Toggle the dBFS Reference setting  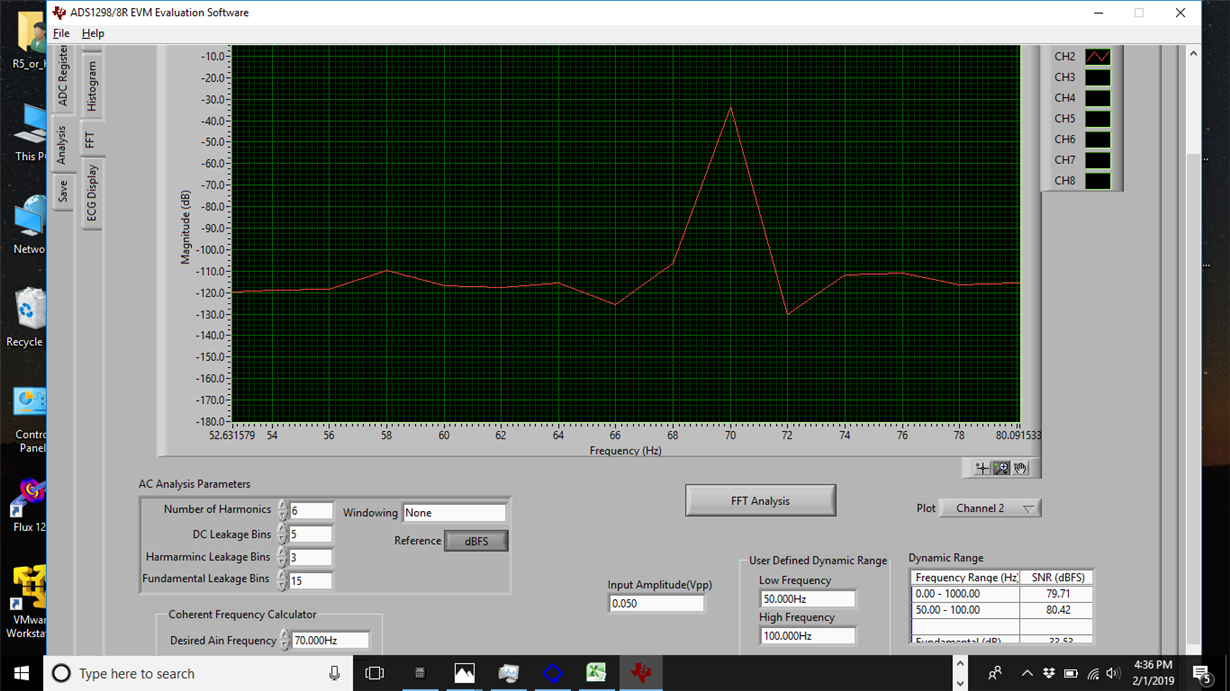coord(476,540)
